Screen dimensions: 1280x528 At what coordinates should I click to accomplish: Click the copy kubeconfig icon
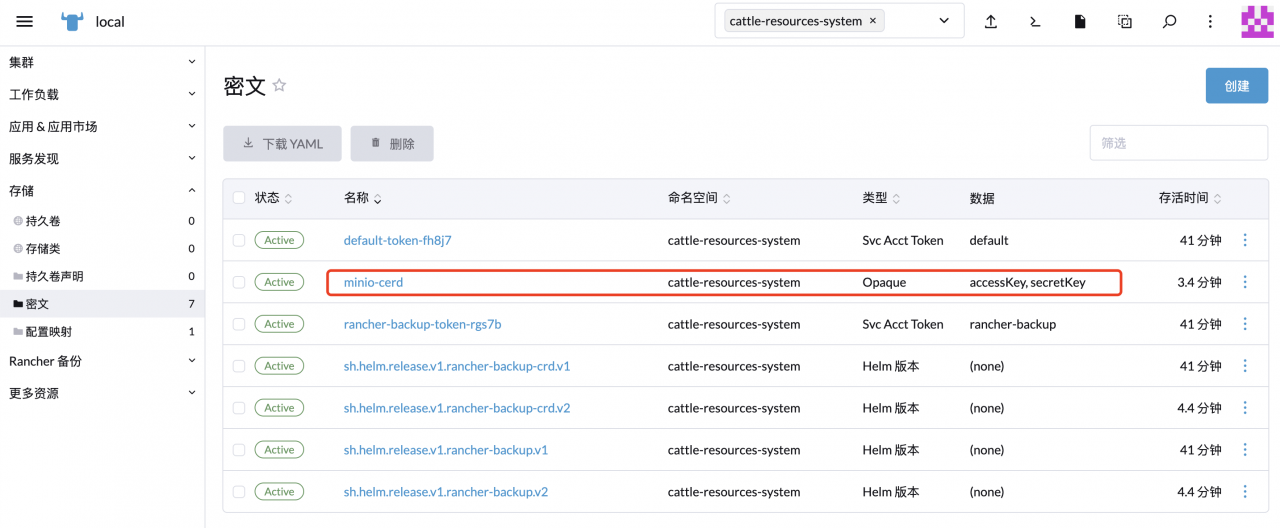[x=1125, y=21]
